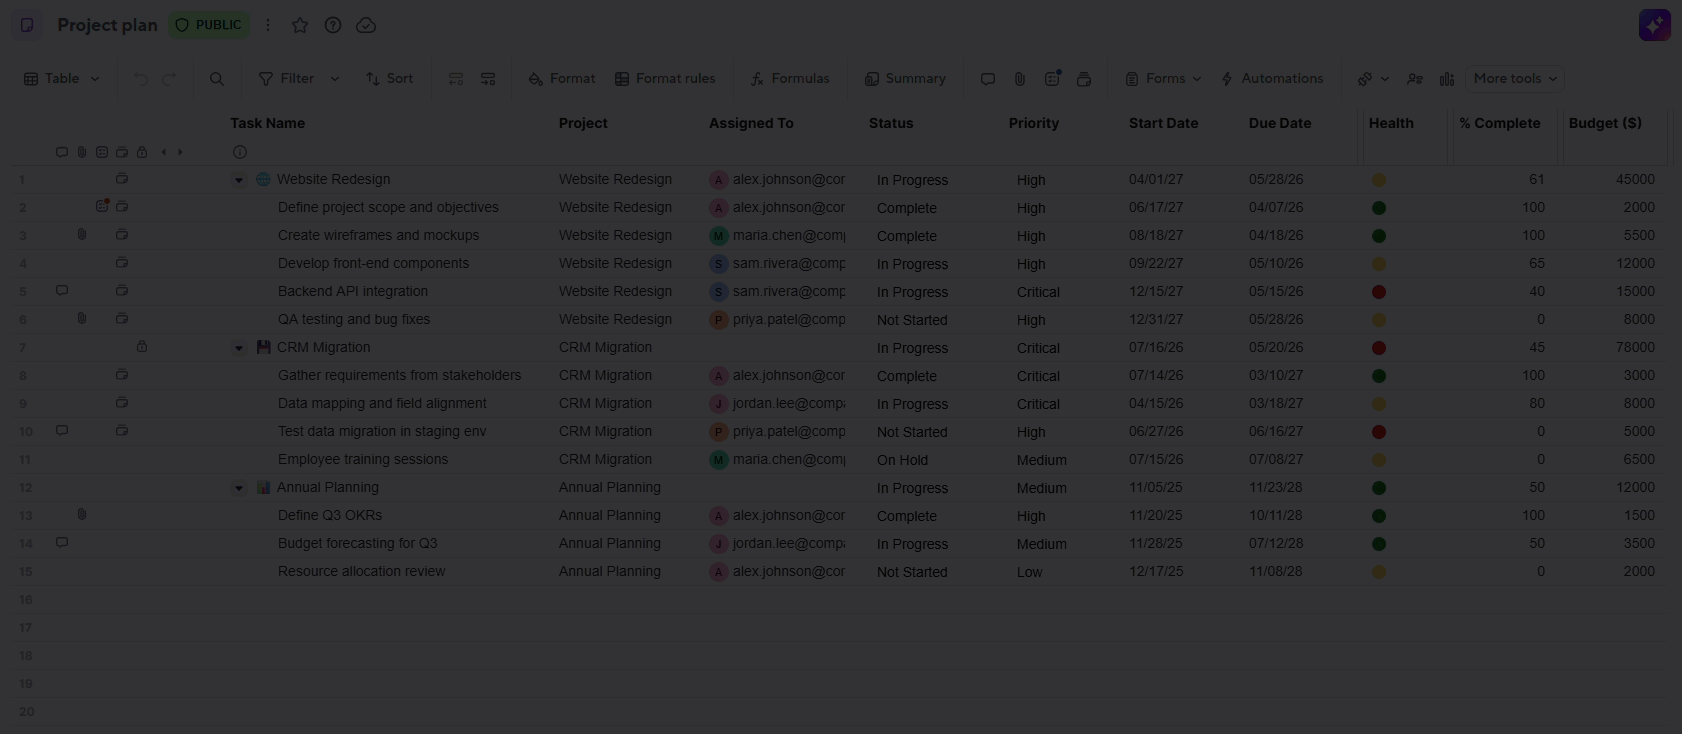Open the help question mark icon

333,25
